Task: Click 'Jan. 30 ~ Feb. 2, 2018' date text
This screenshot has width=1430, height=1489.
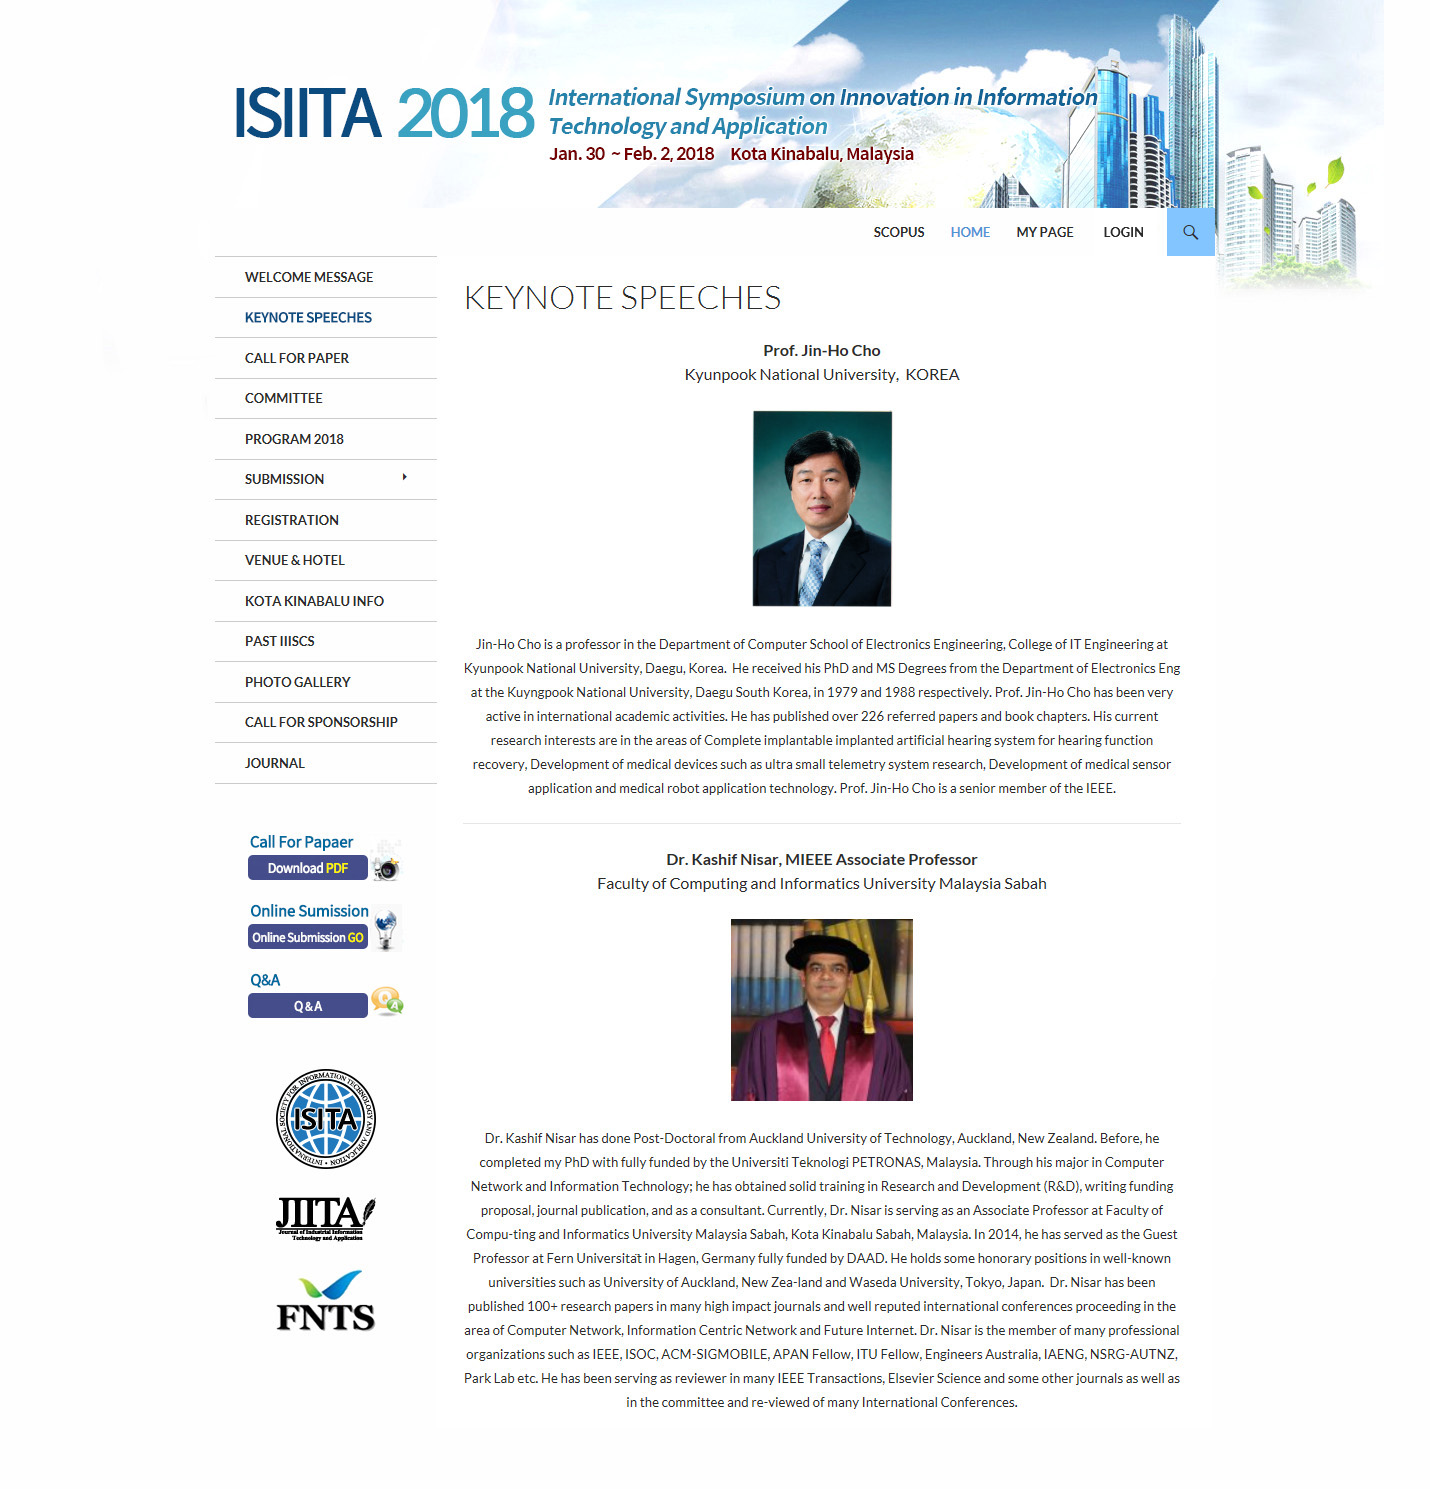Action: (632, 154)
